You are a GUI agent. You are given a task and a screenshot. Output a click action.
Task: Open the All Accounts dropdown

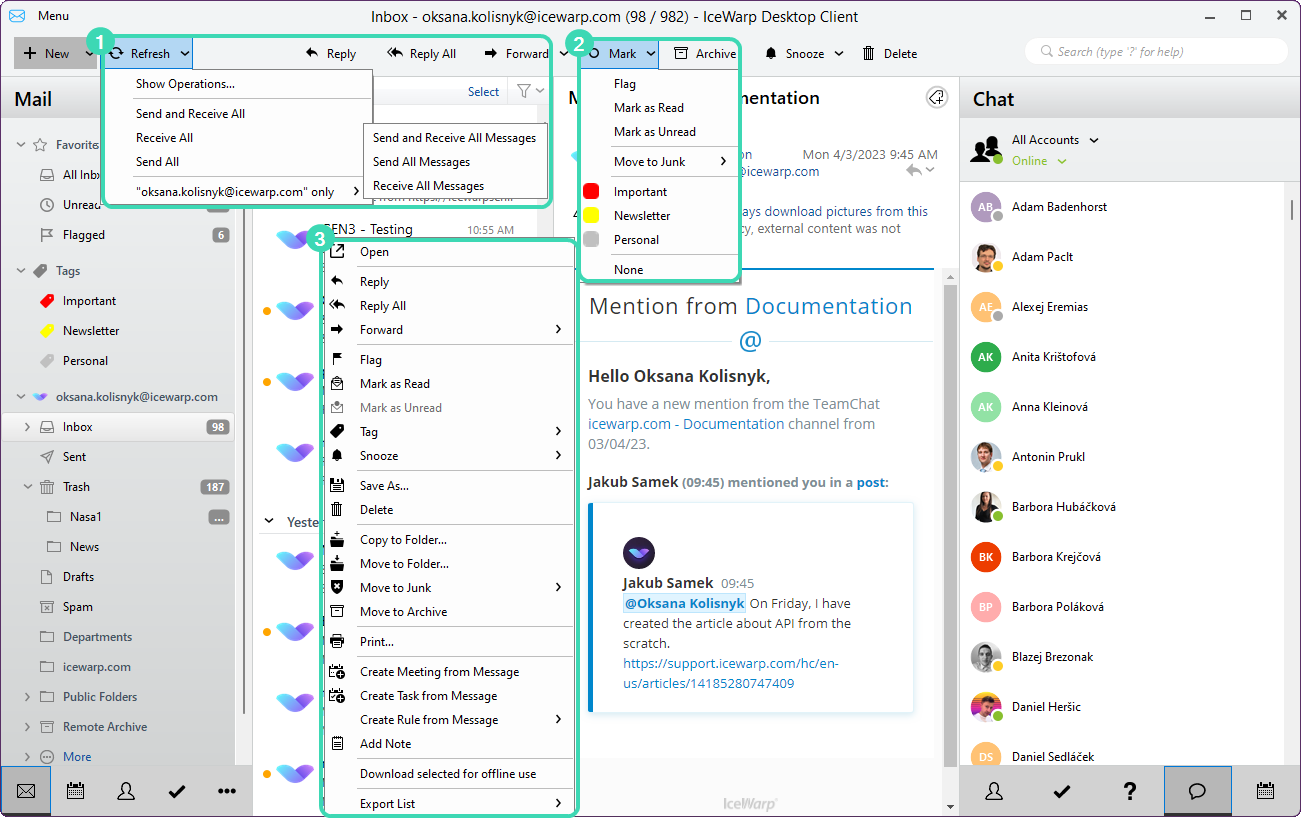click(x=1055, y=140)
